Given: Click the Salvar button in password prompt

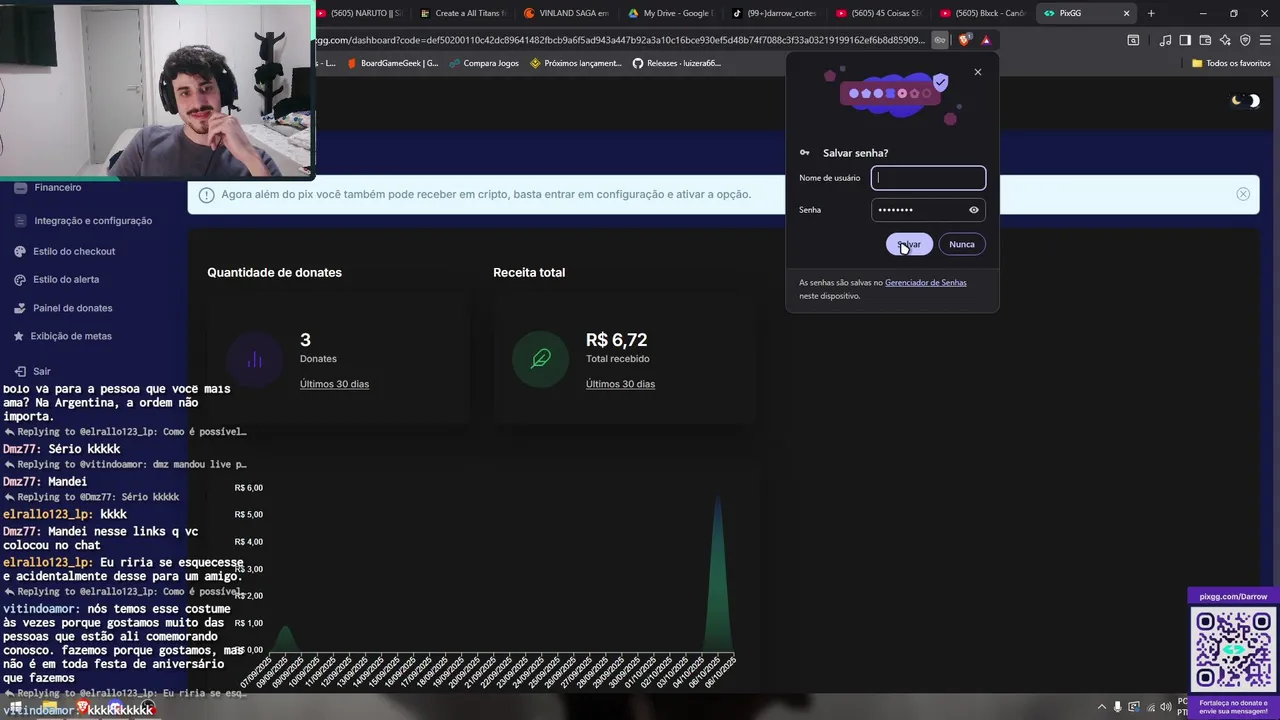Looking at the screenshot, I should point(909,244).
